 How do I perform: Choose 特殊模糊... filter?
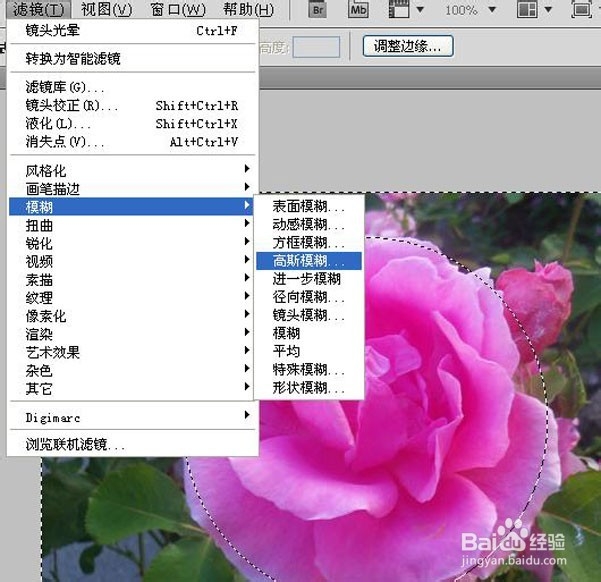click(x=309, y=370)
